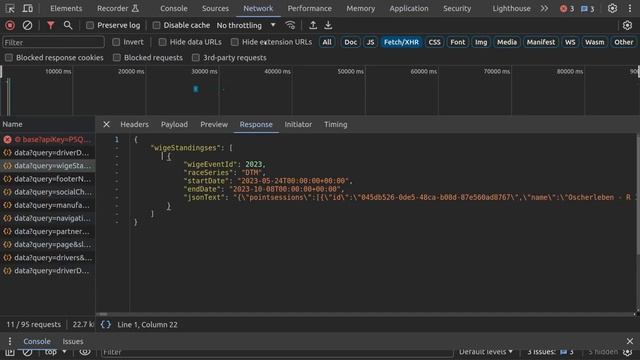Check 3rd-party requests option

[x=196, y=58]
